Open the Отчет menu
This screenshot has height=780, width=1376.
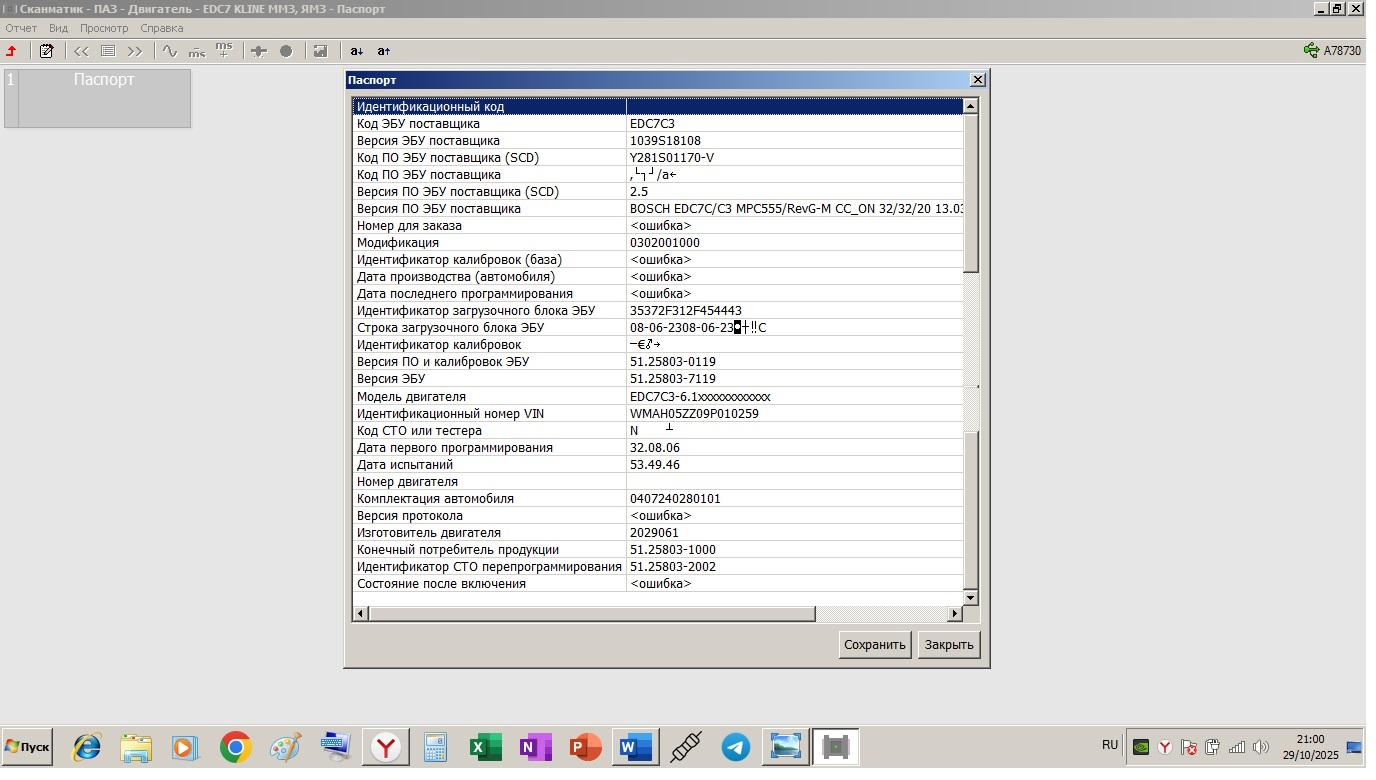tap(20, 28)
